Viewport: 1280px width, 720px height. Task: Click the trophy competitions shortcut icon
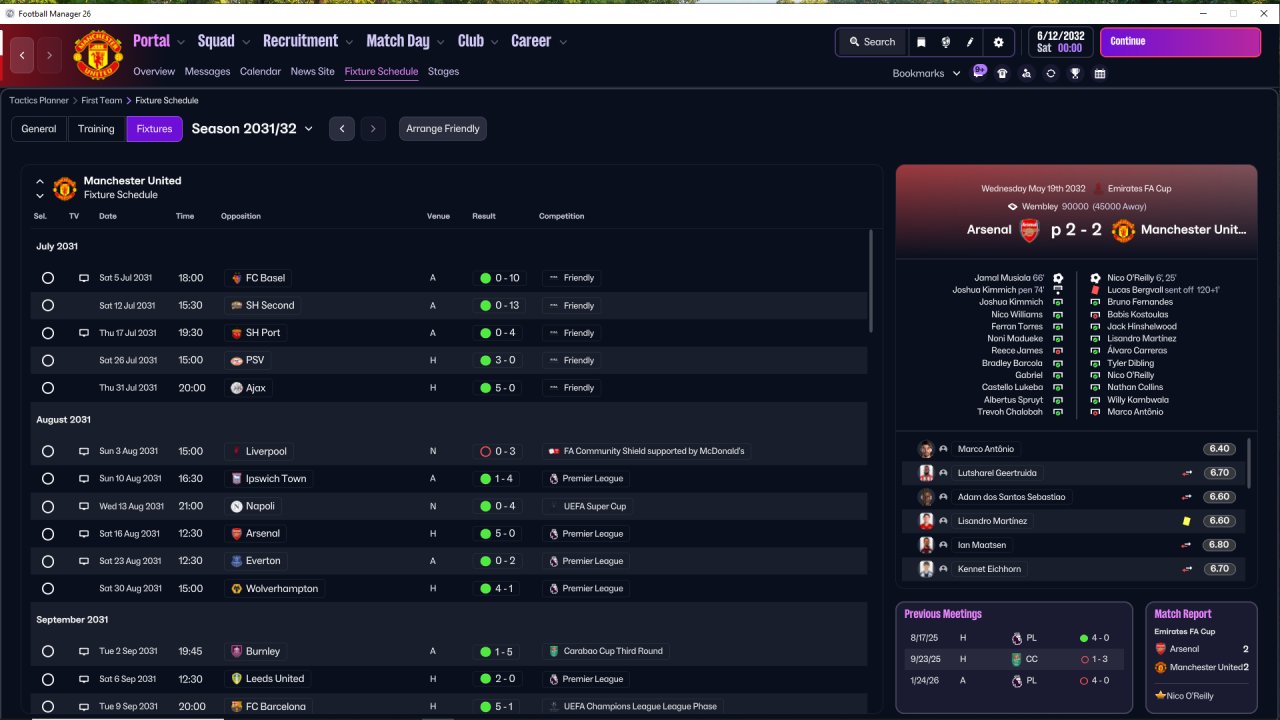tap(1075, 73)
